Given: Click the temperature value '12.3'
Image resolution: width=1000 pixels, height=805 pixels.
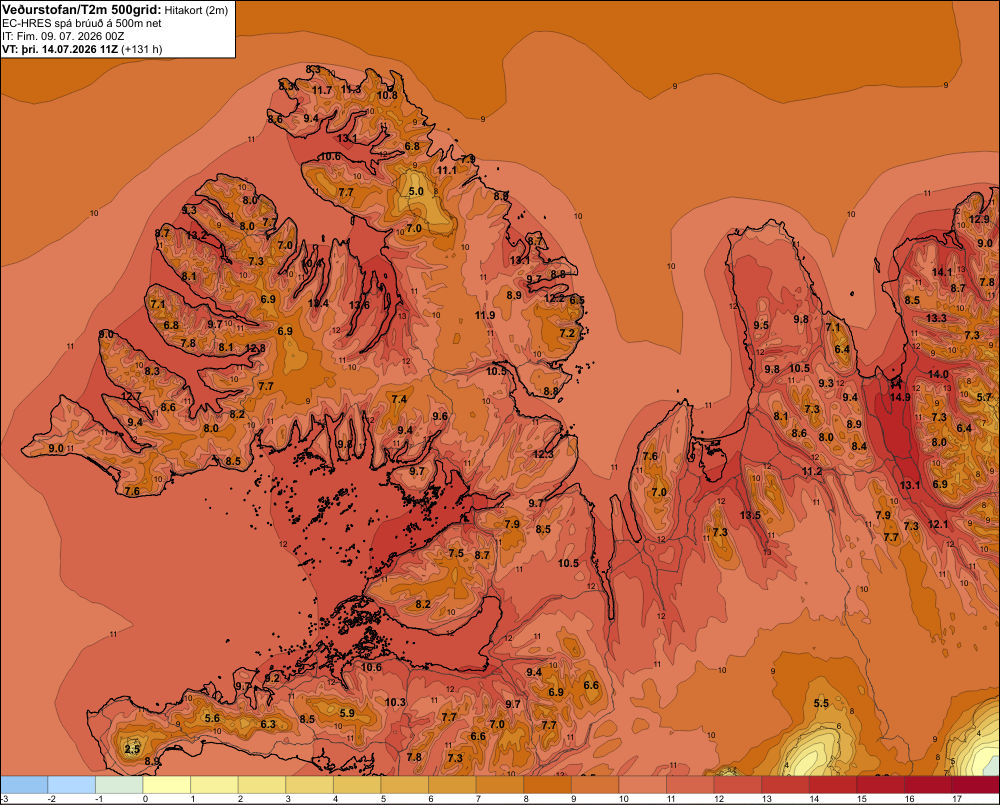Looking at the screenshot, I should (543, 454).
